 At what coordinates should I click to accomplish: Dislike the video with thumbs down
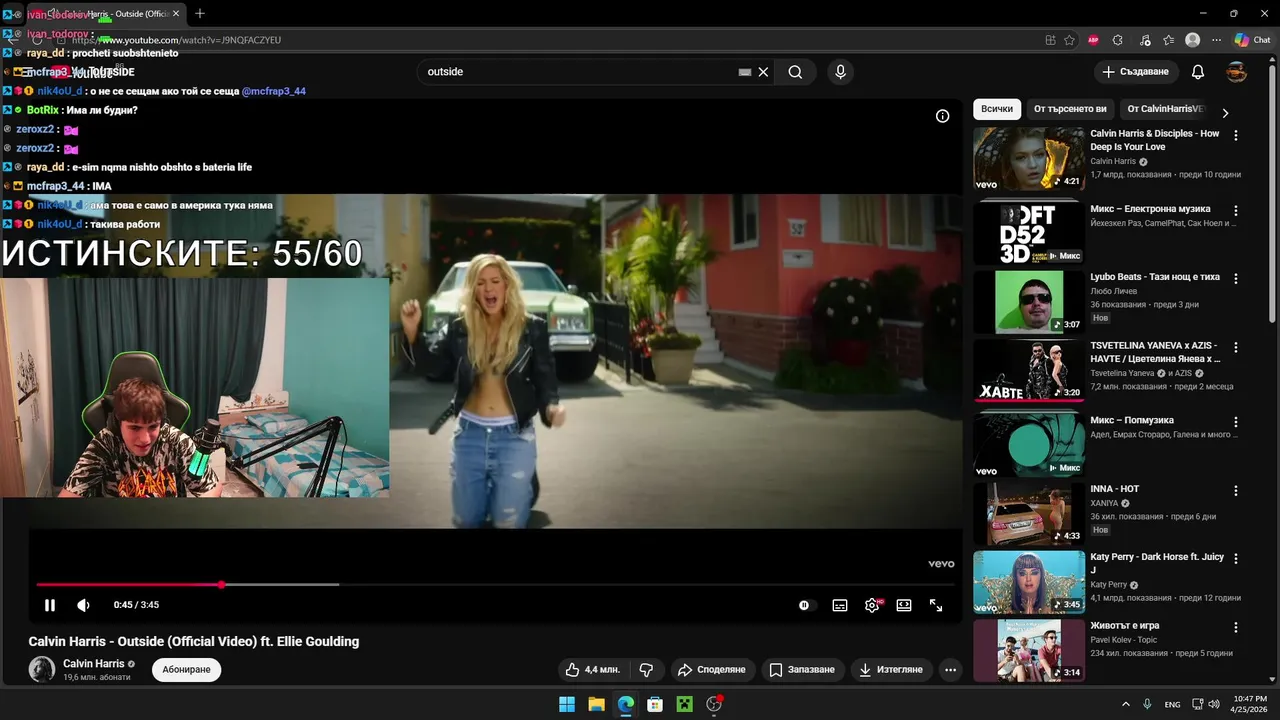[646, 669]
